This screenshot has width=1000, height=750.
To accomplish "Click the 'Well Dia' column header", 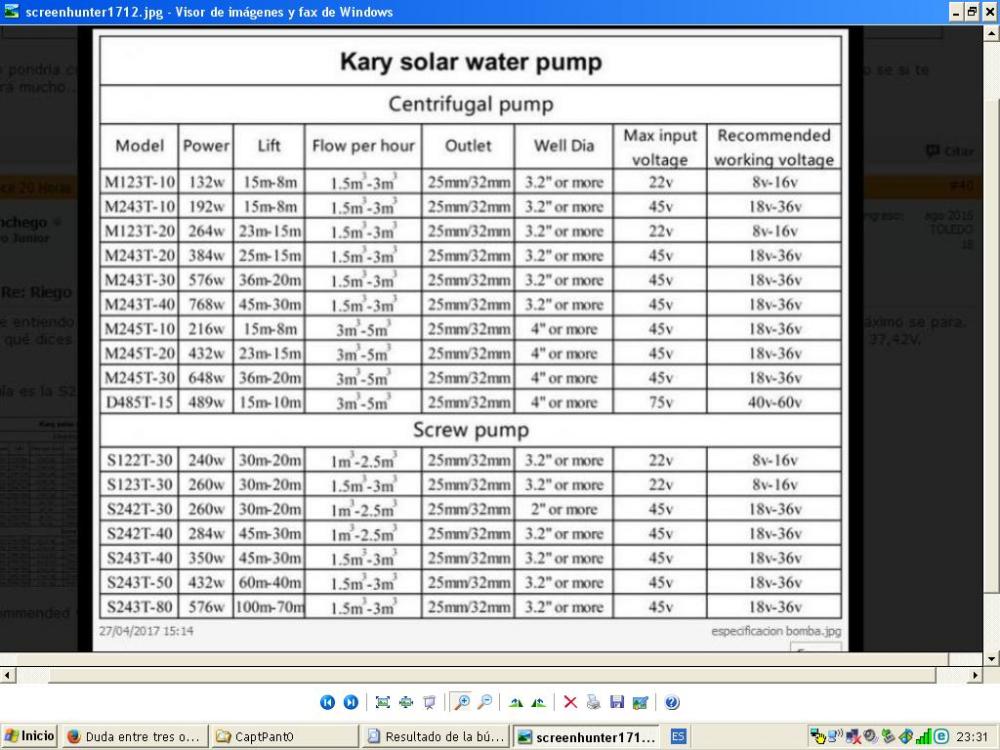I will pyautogui.click(x=564, y=146).
